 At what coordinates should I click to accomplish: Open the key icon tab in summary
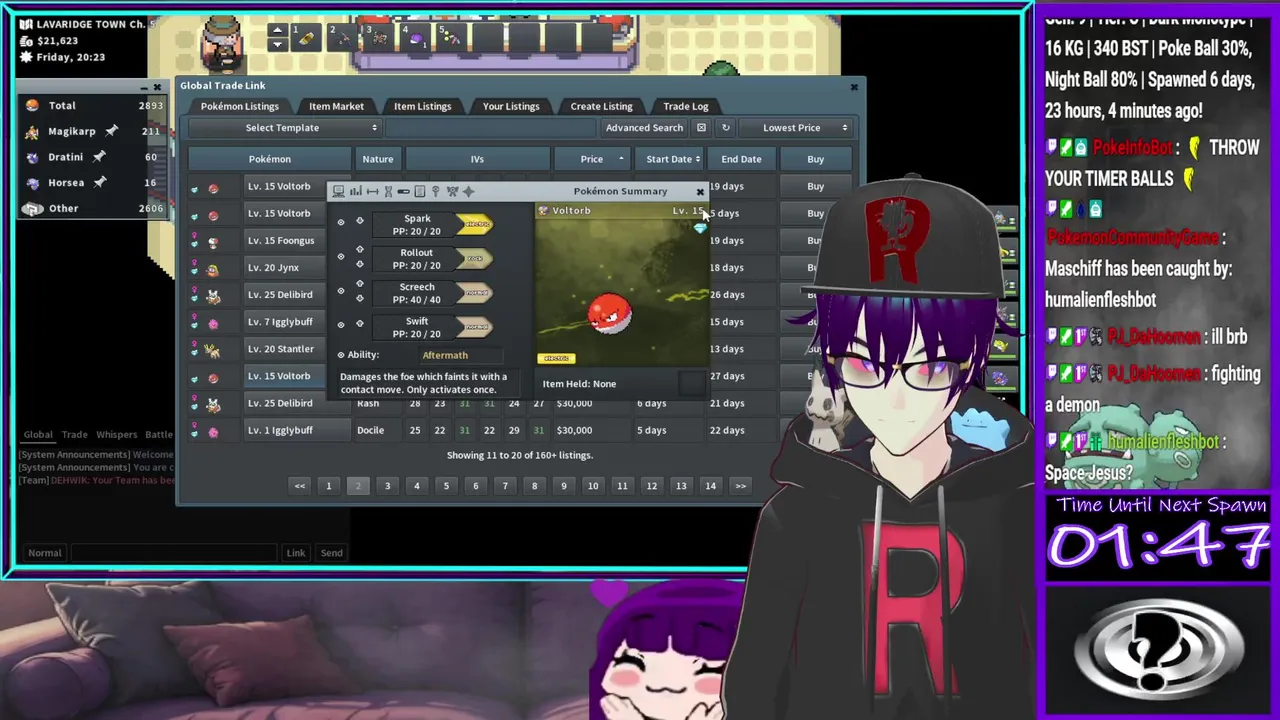(x=435, y=191)
